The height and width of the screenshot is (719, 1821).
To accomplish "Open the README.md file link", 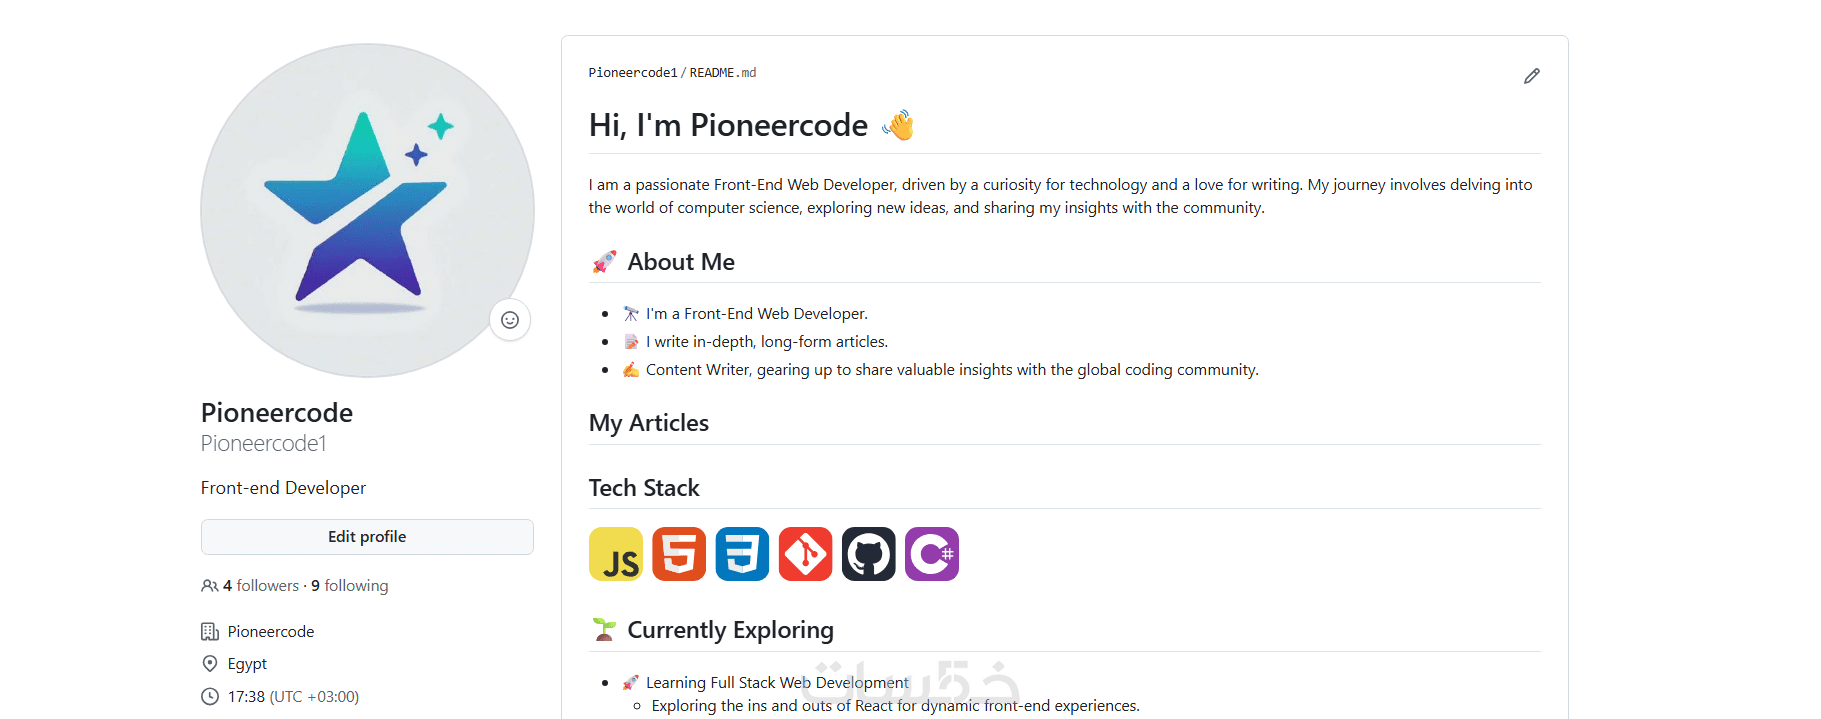I will coord(722,73).
